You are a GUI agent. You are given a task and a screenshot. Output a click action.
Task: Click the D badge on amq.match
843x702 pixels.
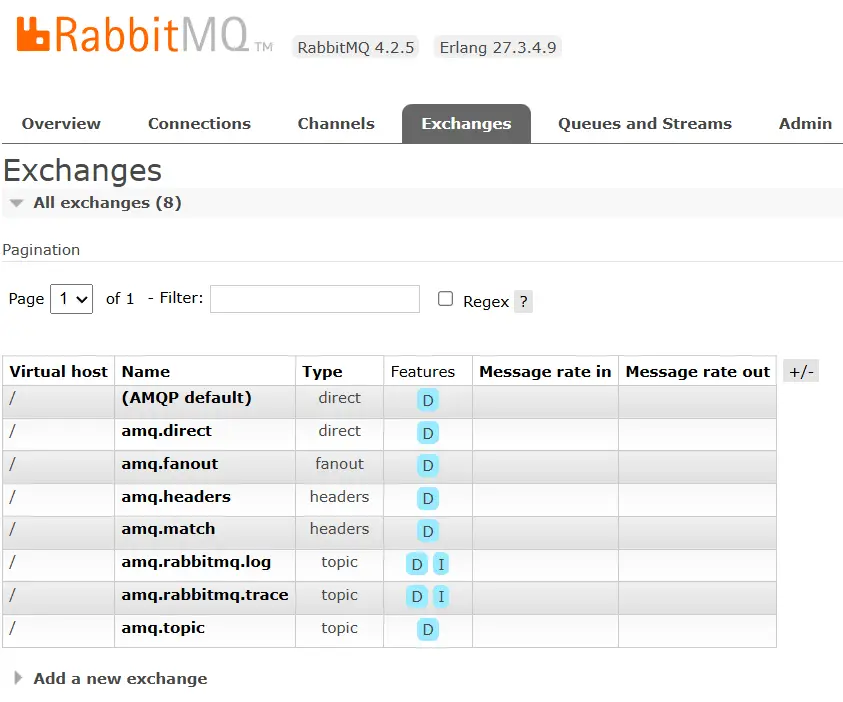[427, 530]
